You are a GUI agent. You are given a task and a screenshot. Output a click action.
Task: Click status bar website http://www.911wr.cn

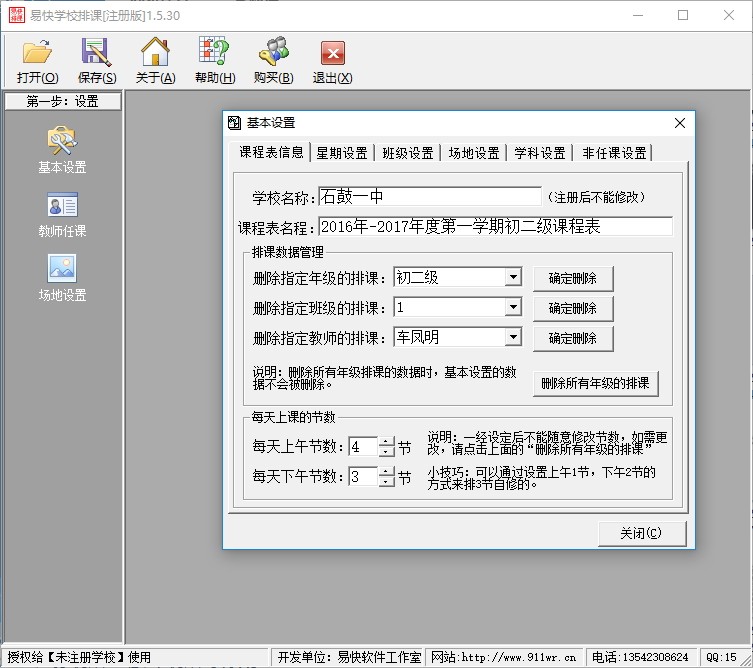[503, 657]
